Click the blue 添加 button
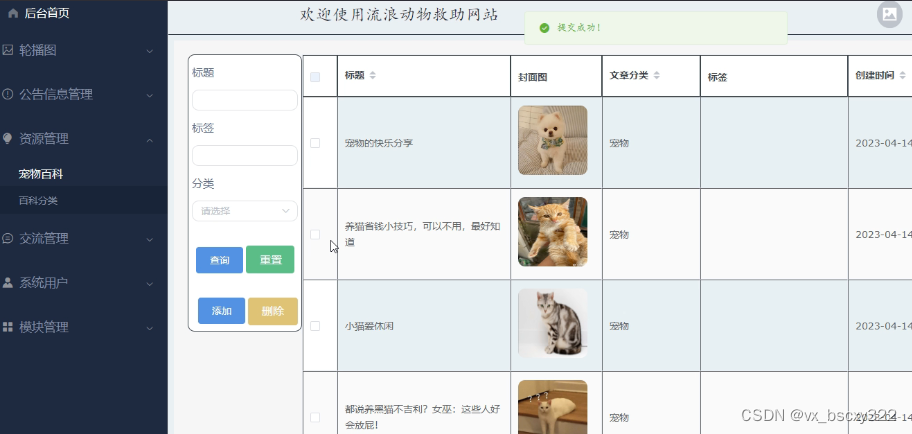The height and width of the screenshot is (434, 912). (x=222, y=311)
